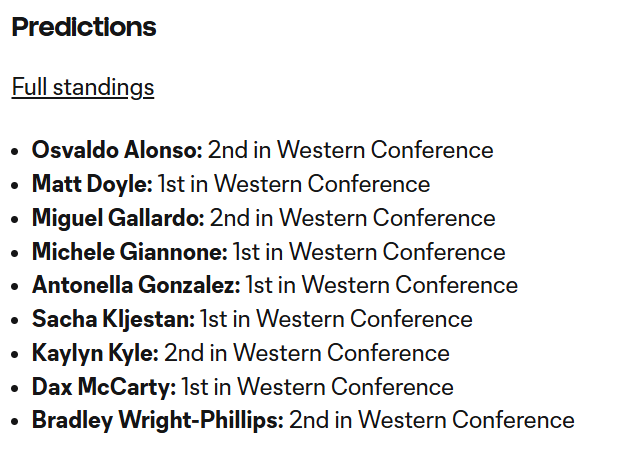Click Kaylyn Kyle's 2nd in Western Conference prediction
The width and height of the screenshot is (622, 453).
tap(307, 354)
